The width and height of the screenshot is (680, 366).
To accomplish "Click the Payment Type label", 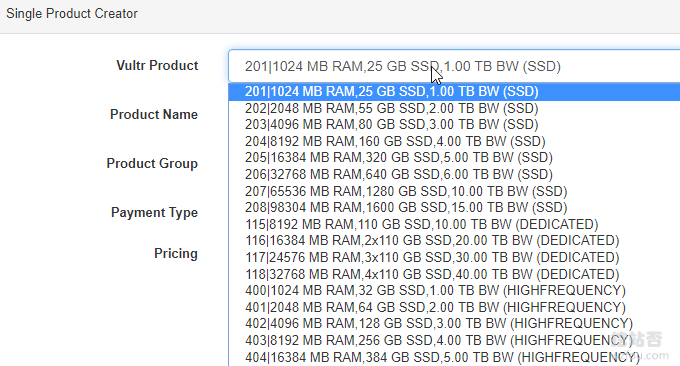I will [154, 212].
